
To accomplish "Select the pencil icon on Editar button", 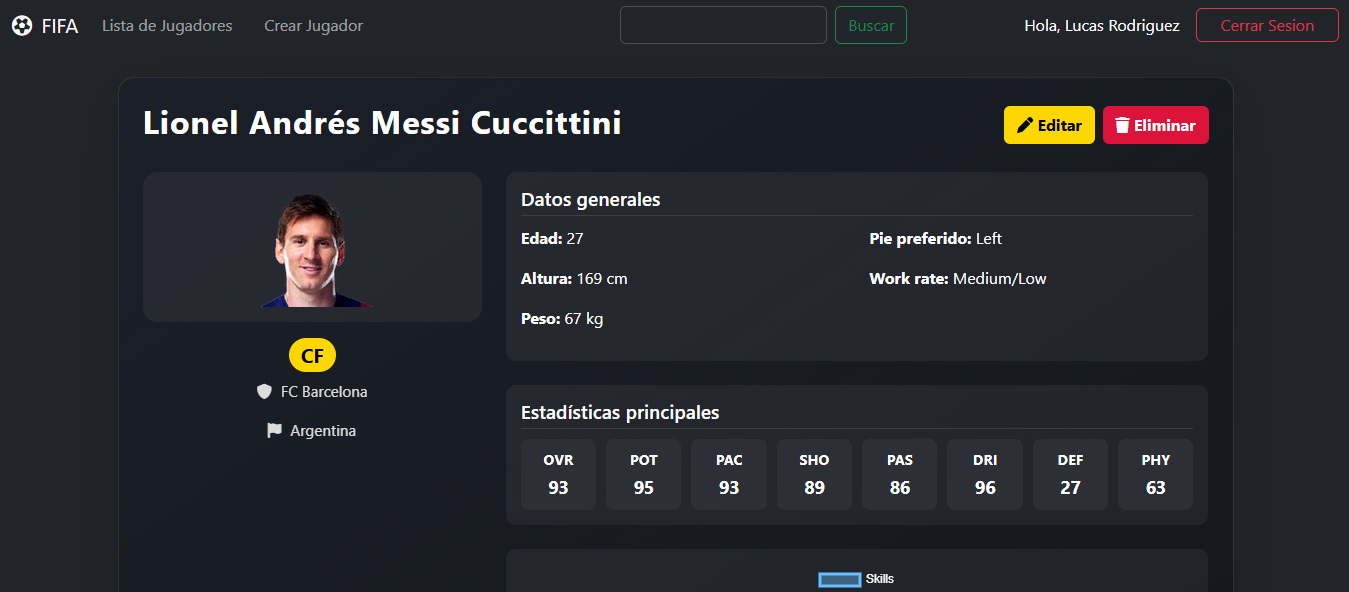I will point(1024,124).
